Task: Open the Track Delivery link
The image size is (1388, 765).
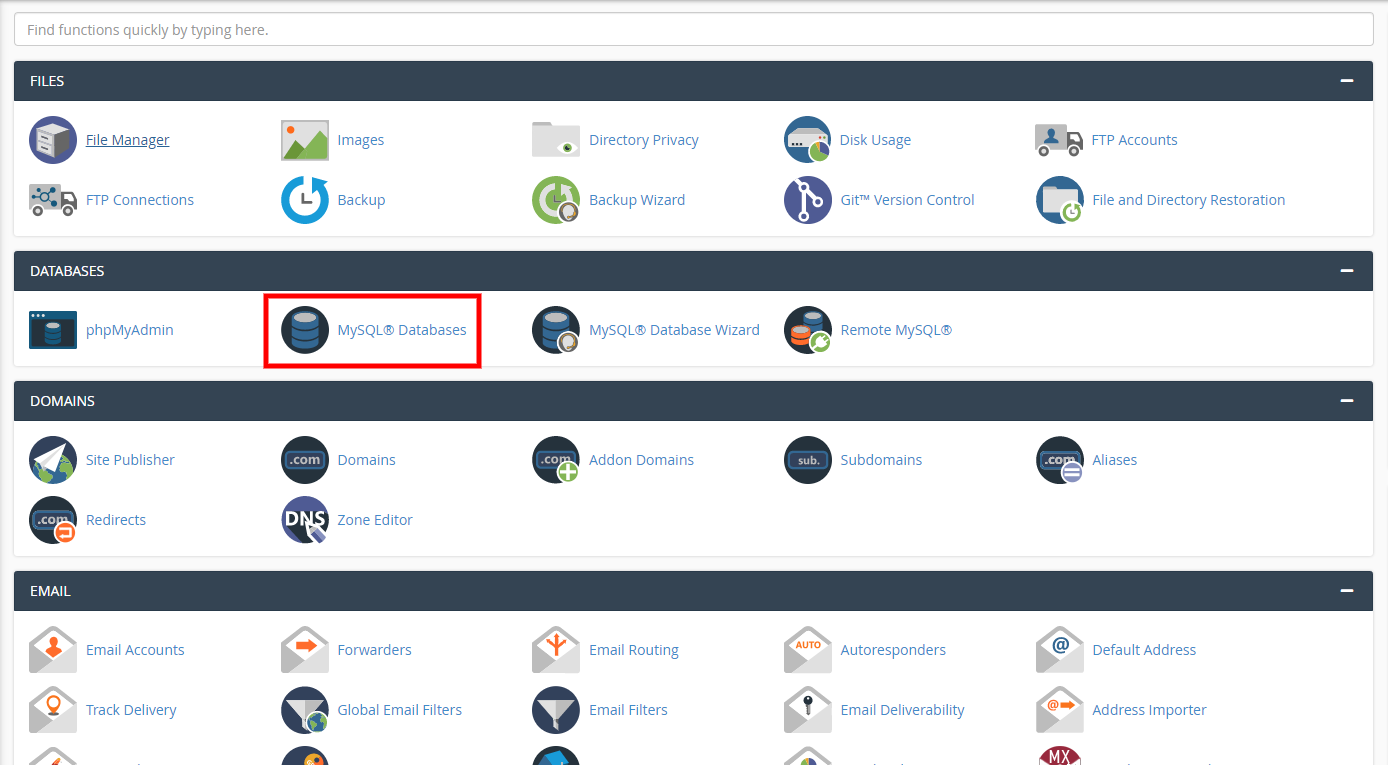Action: click(x=131, y=710)
